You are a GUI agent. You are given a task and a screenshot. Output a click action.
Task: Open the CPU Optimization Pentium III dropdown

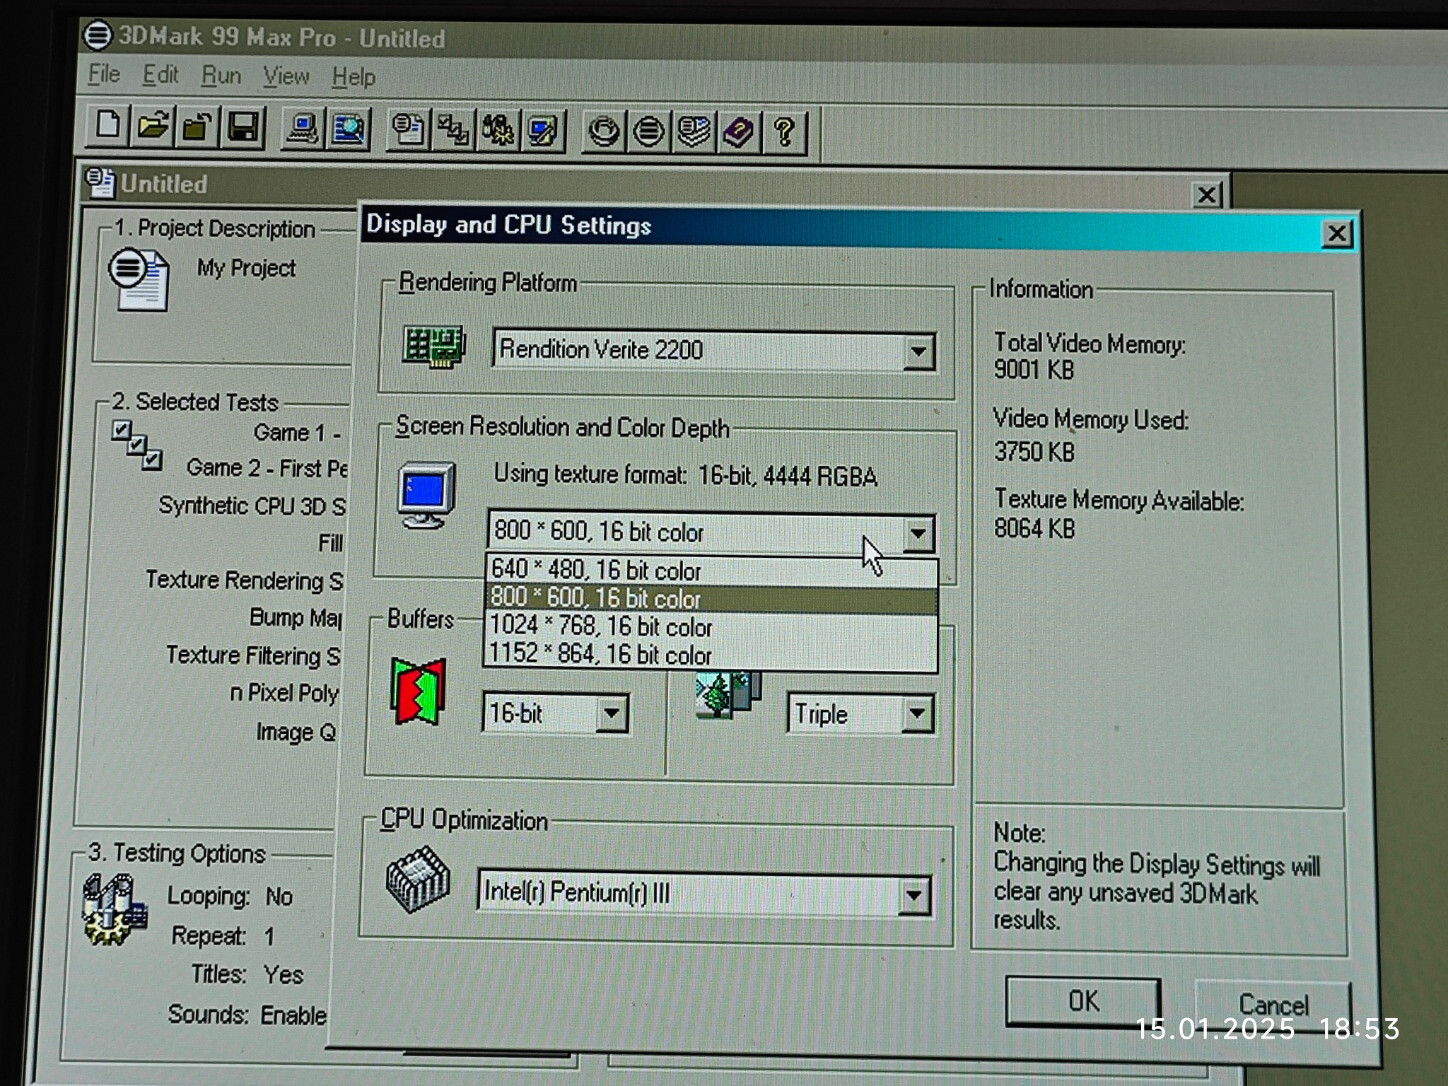[x=913, y=896]
